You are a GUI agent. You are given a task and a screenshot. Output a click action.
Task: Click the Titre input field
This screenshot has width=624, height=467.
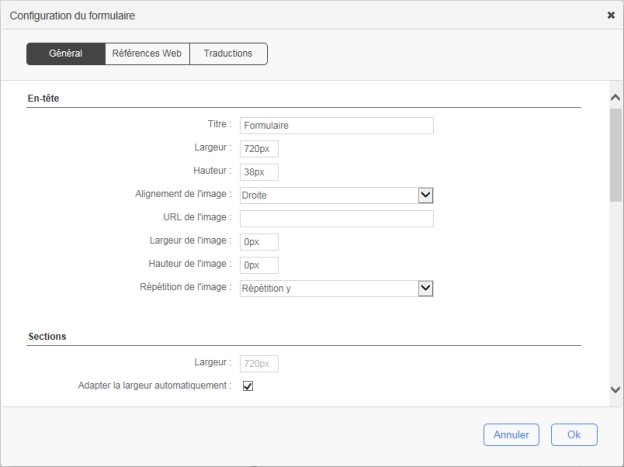336,126
